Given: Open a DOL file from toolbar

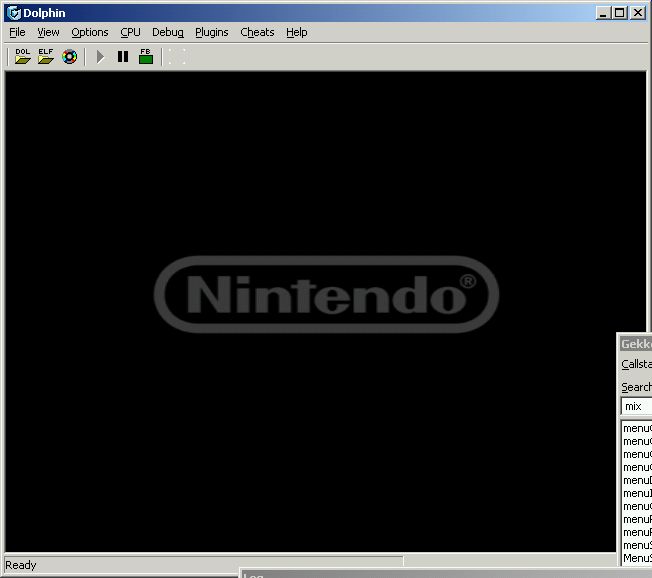Looking at the screenshot, I should click(22, 56).
